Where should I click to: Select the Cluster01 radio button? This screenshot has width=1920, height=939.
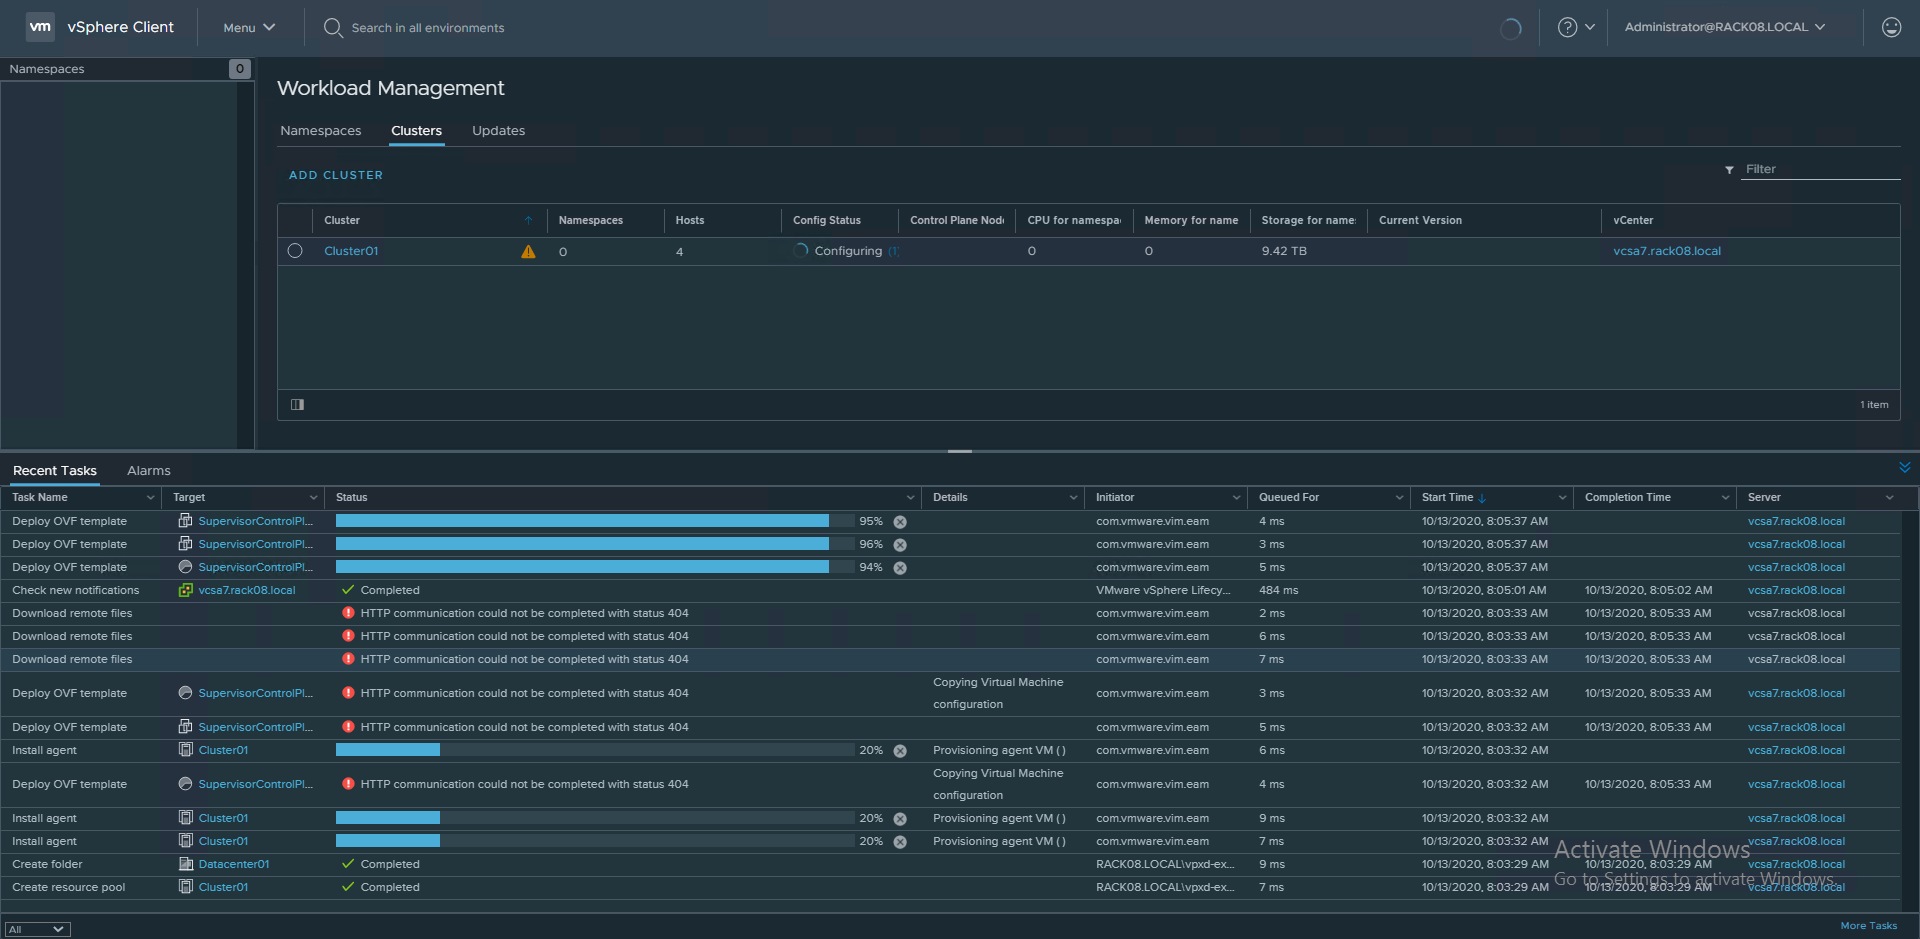point(295,251)
